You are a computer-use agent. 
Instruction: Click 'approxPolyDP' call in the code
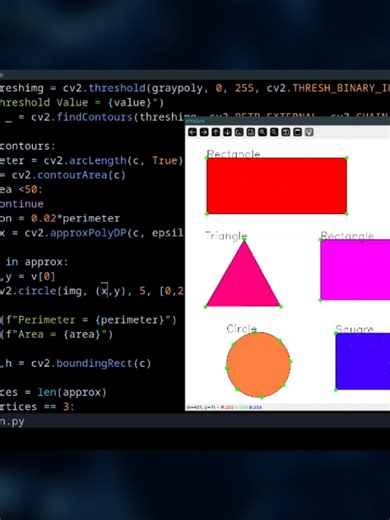pyautogui.click(x=88, y=233)
